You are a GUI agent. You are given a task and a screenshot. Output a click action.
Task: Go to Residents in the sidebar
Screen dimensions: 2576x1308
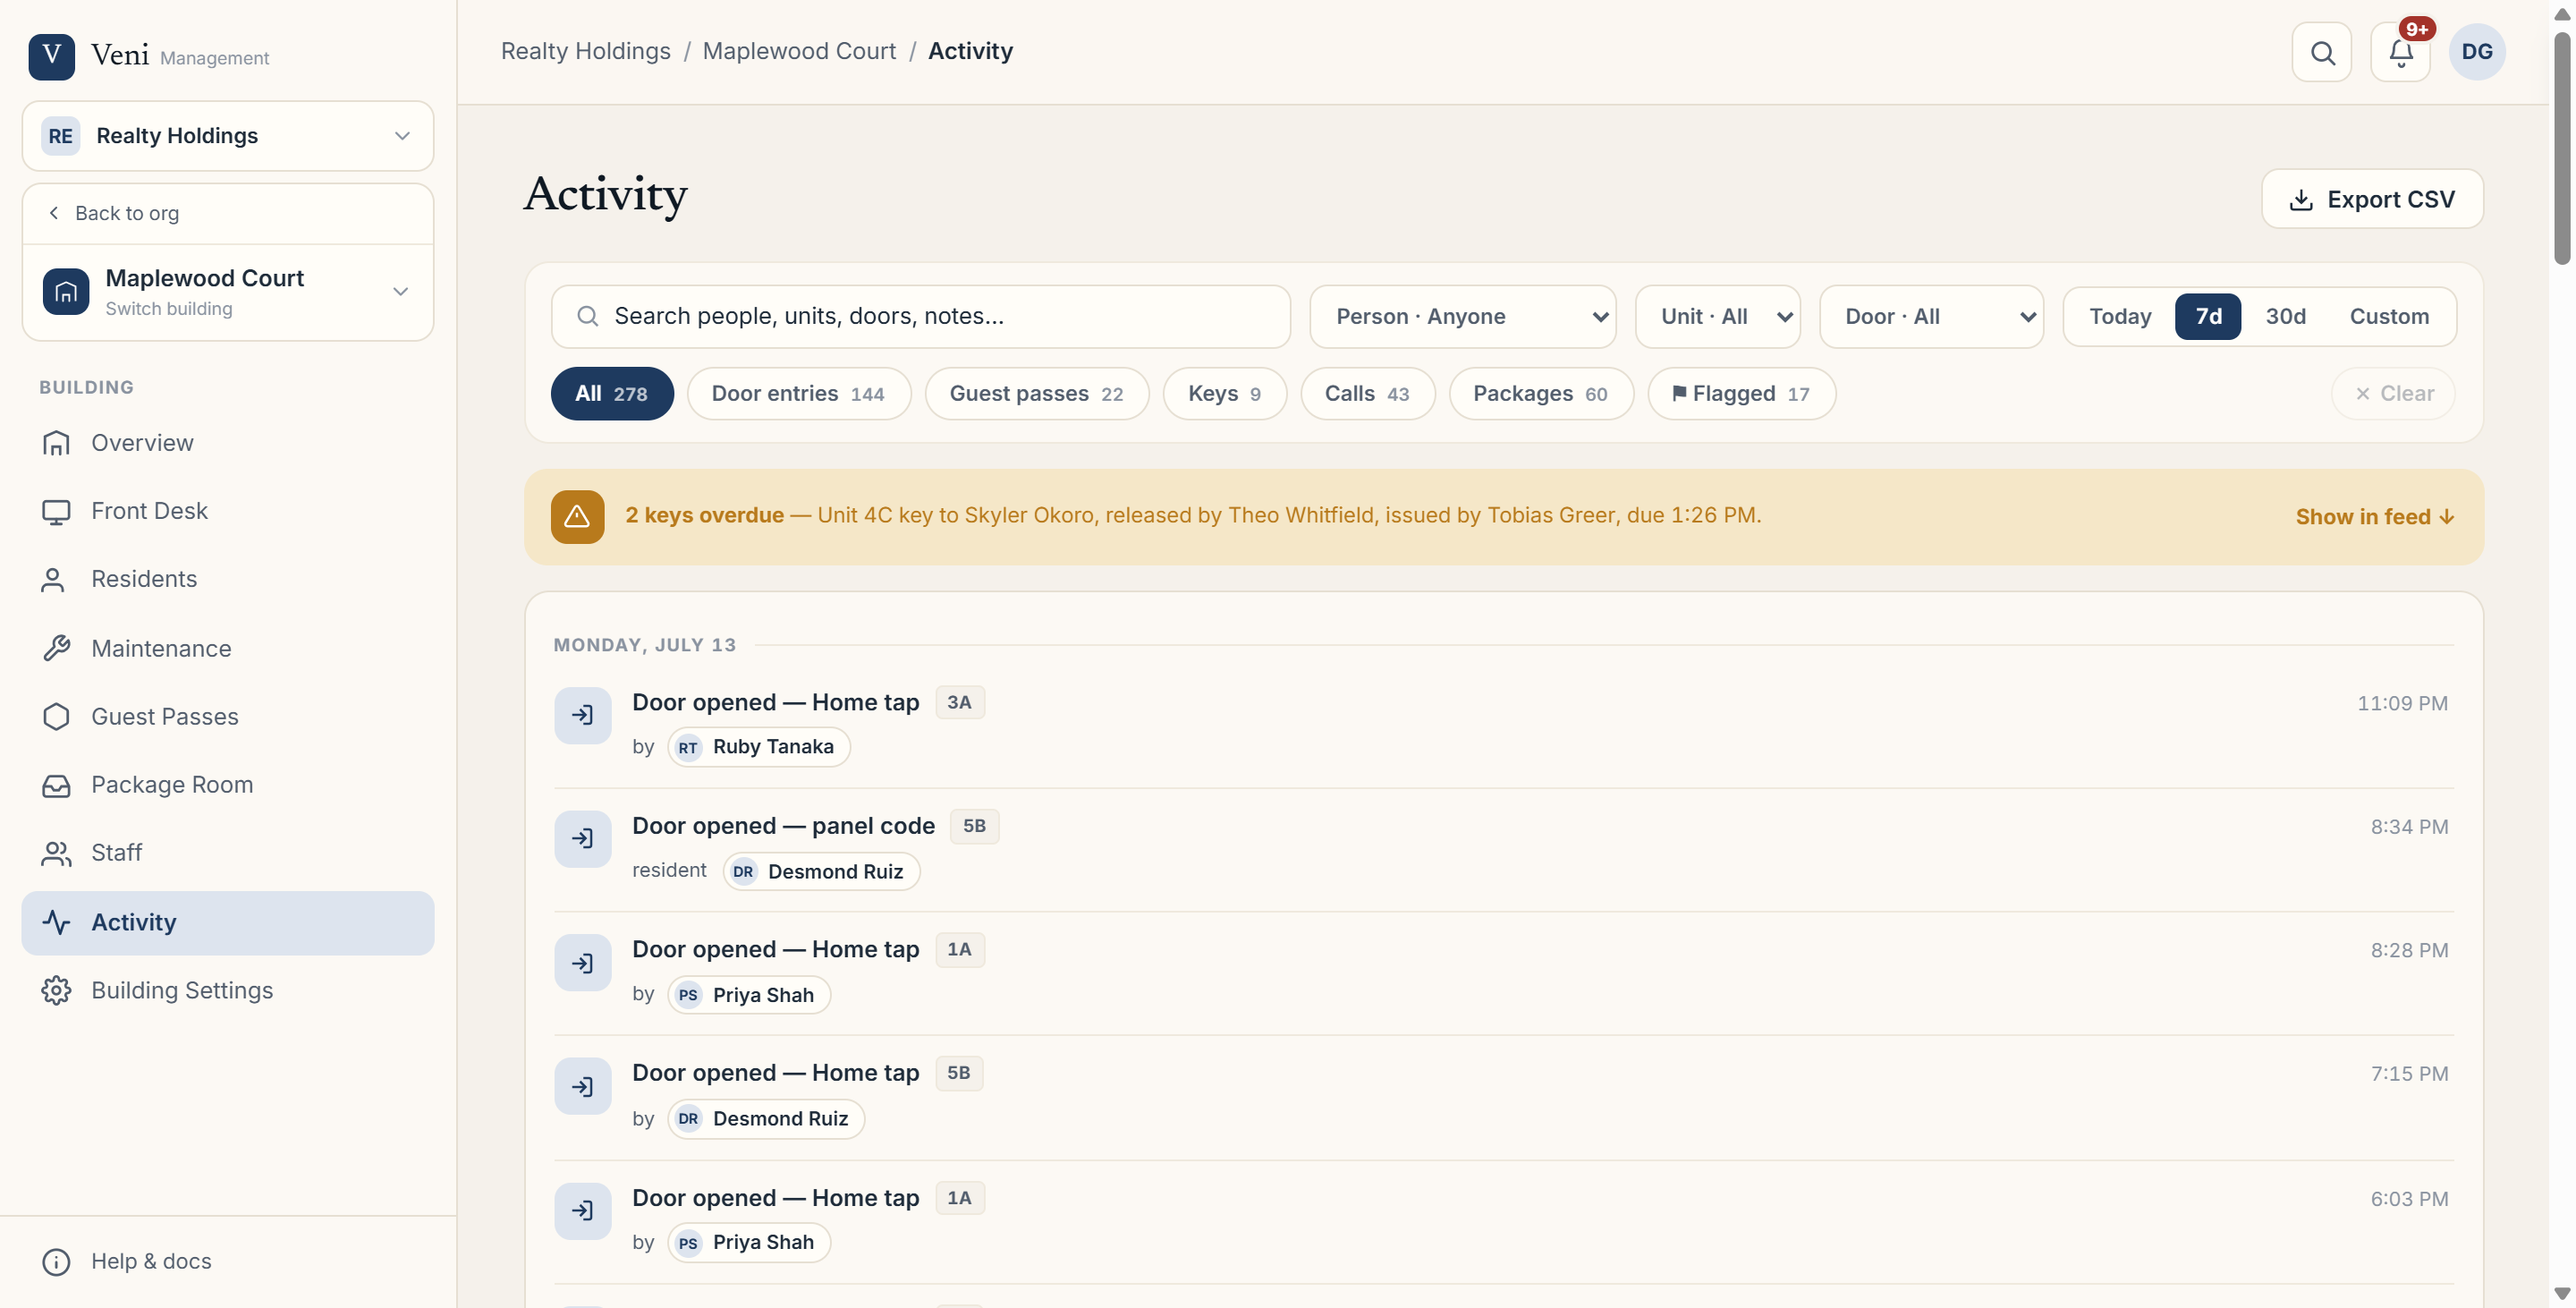tap(228, 579)
